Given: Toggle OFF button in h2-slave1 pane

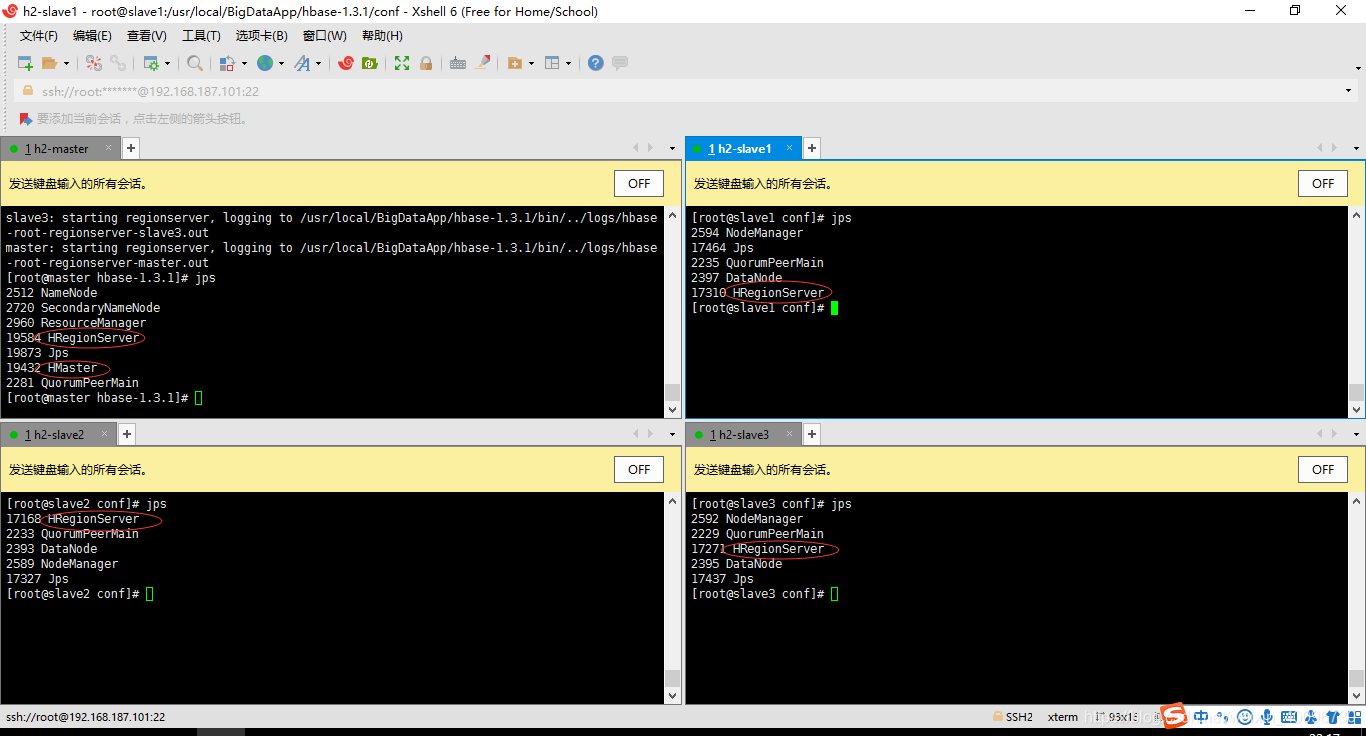Looking at the screenshot, I should pyautogui.click(x=1323, y=184).
